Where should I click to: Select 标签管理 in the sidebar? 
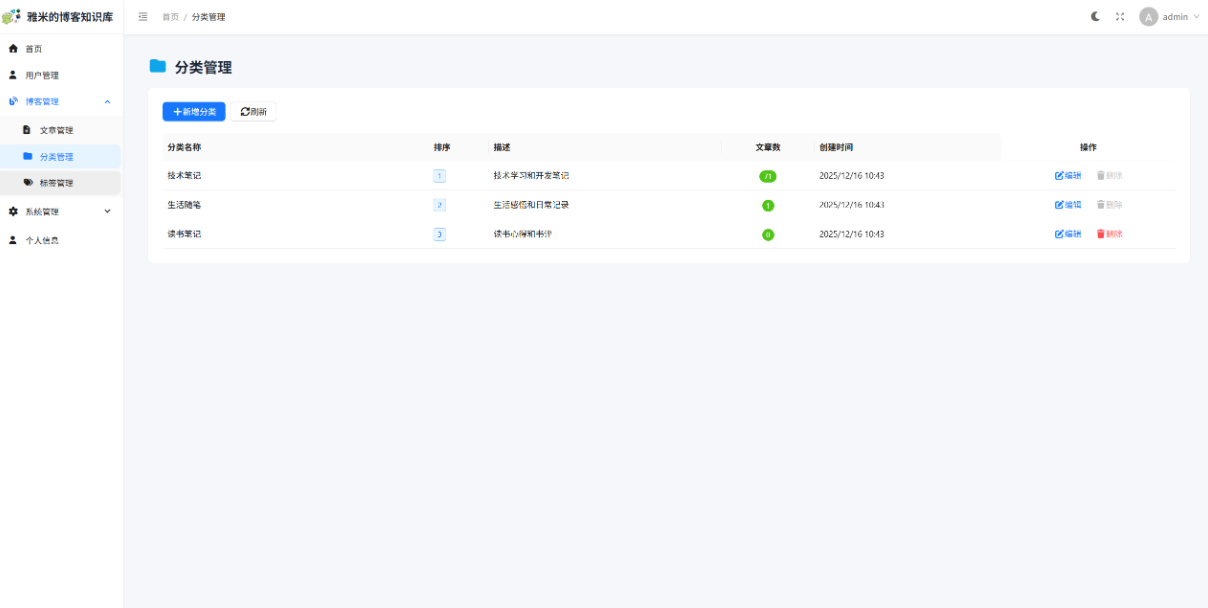56,183
